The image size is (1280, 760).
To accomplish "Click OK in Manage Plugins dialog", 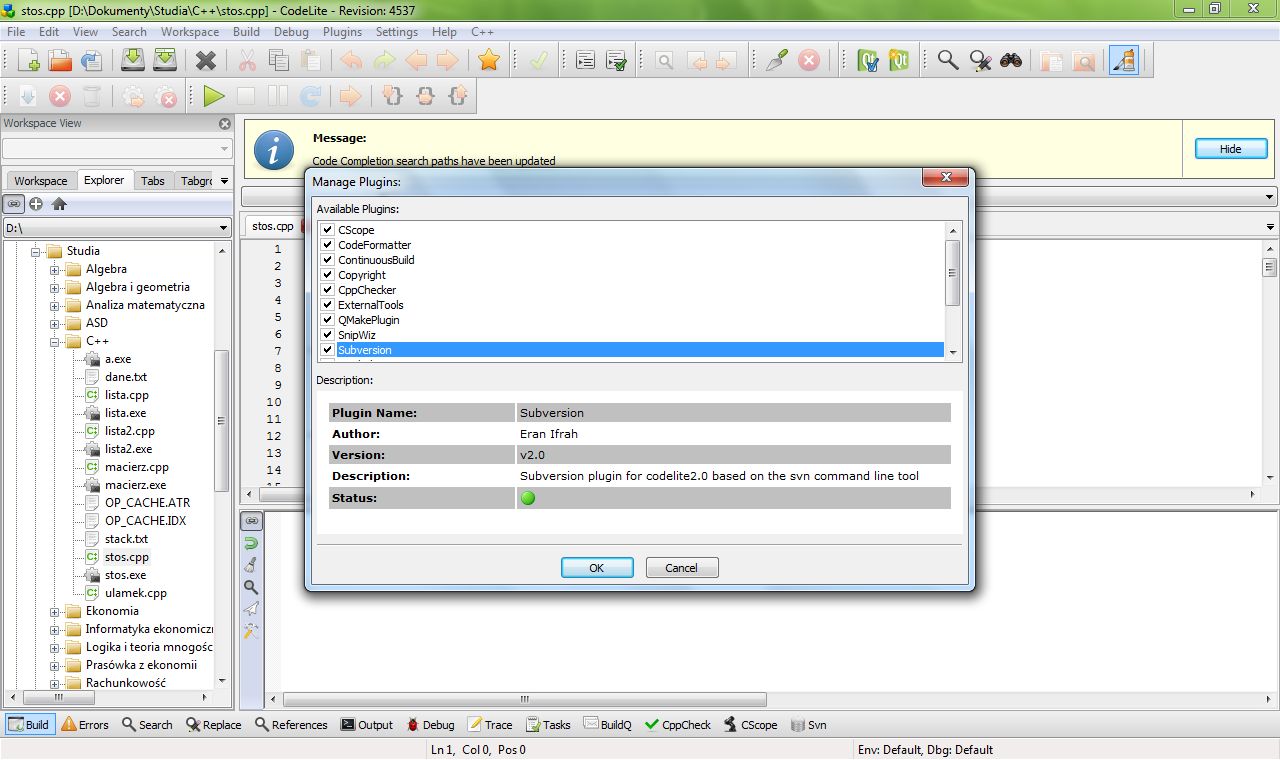I will [x=597, y=567].
